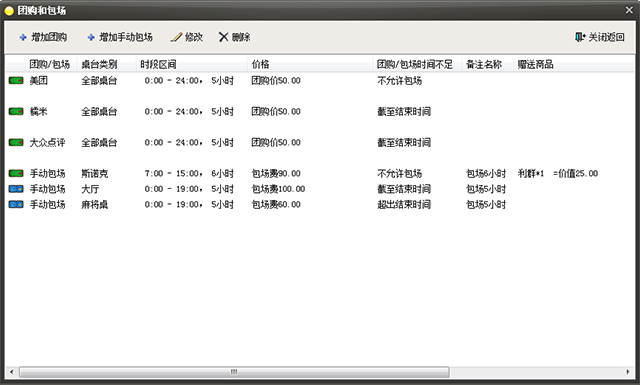Image resolution: width=640 pixels, height=385 pixels.
Task: Click 团购价50.00 in the 大众点评 row
Action: [276, 143]
